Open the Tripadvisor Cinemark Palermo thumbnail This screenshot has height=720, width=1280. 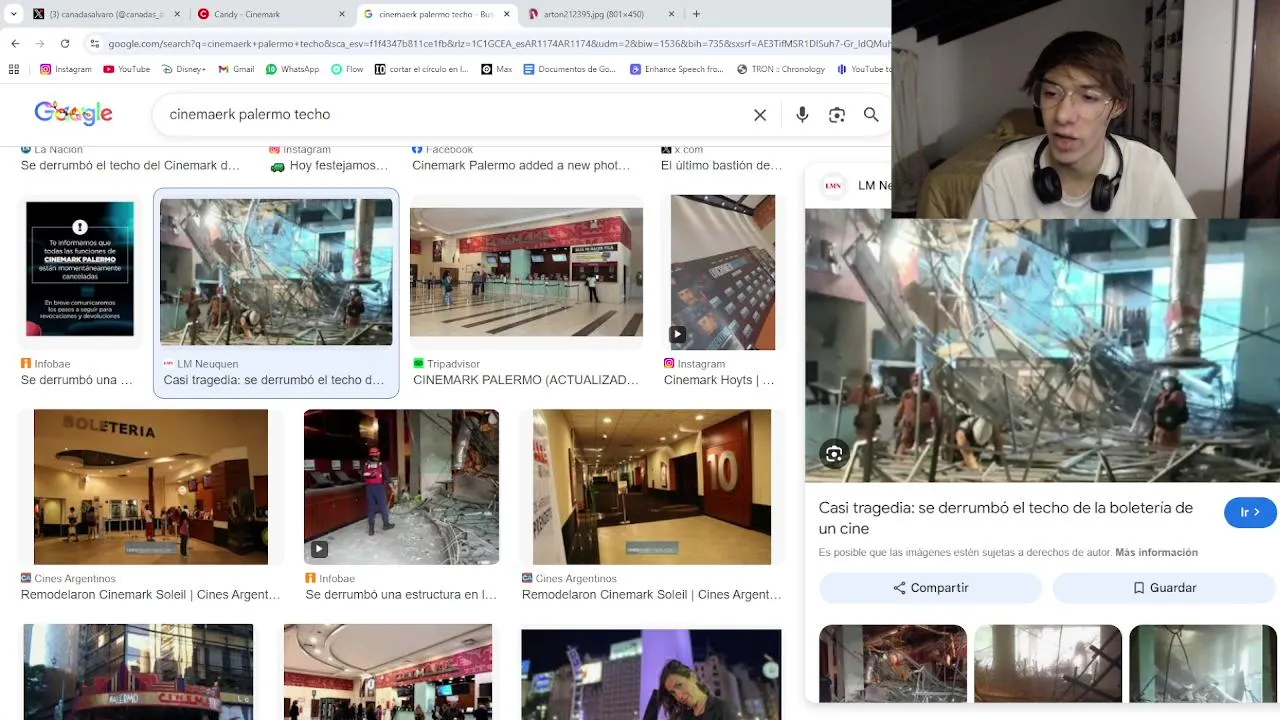tap(526, 272)
